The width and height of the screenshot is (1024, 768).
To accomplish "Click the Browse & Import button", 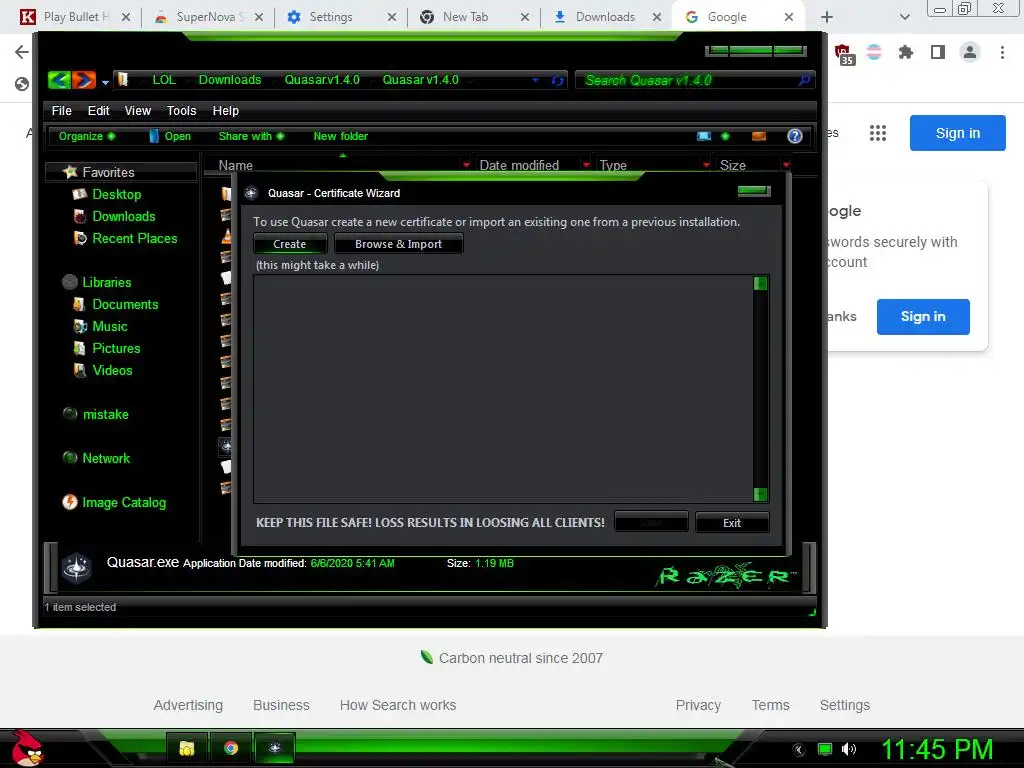I will [x=398, y=244].
